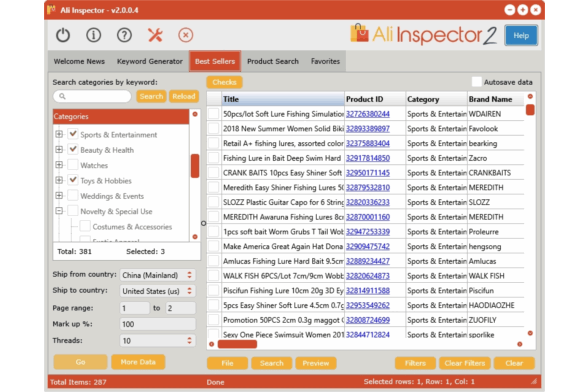Uncheck Toys & Hobbies category
Screen dimensions: 588x392
pos(73,180)
